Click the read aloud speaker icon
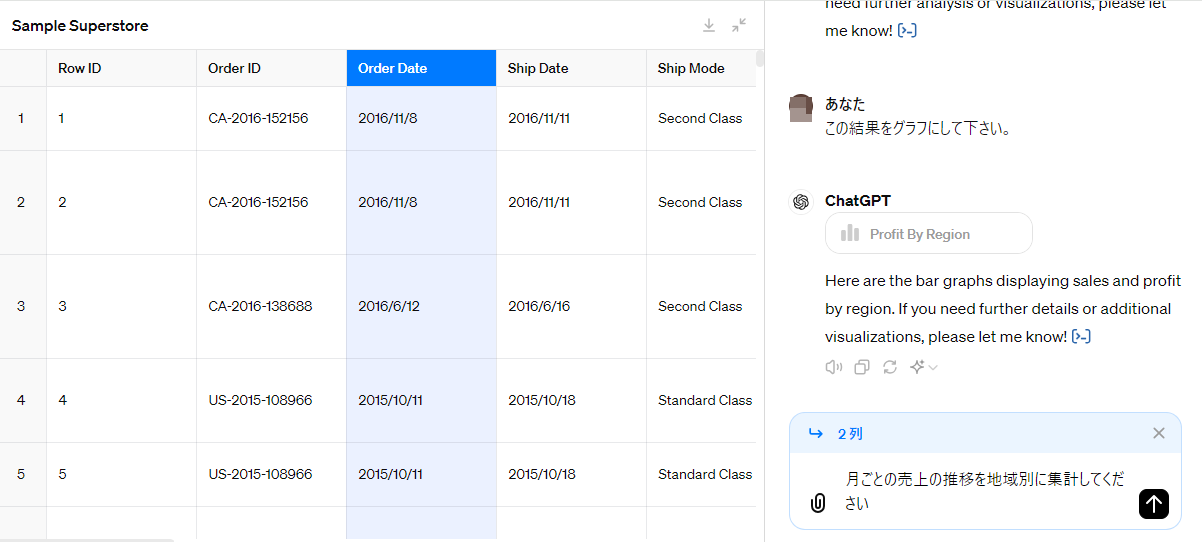This screenshot has height=542, width=1202. 833,367
